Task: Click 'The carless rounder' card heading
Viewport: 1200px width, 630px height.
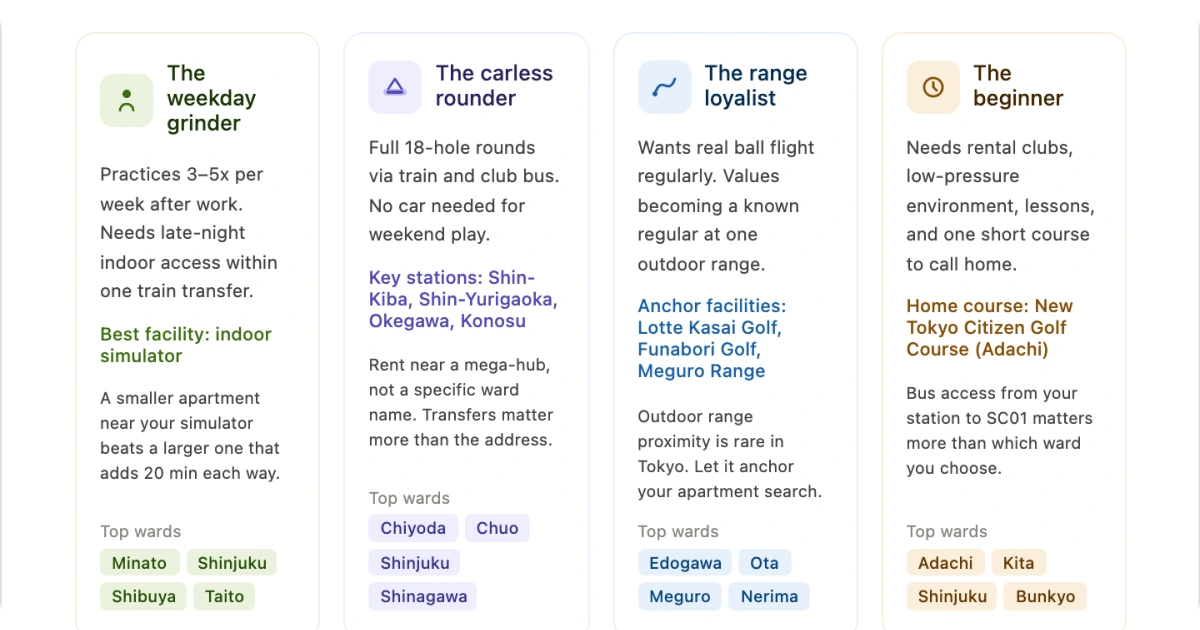Action: (x=494, y=86)
